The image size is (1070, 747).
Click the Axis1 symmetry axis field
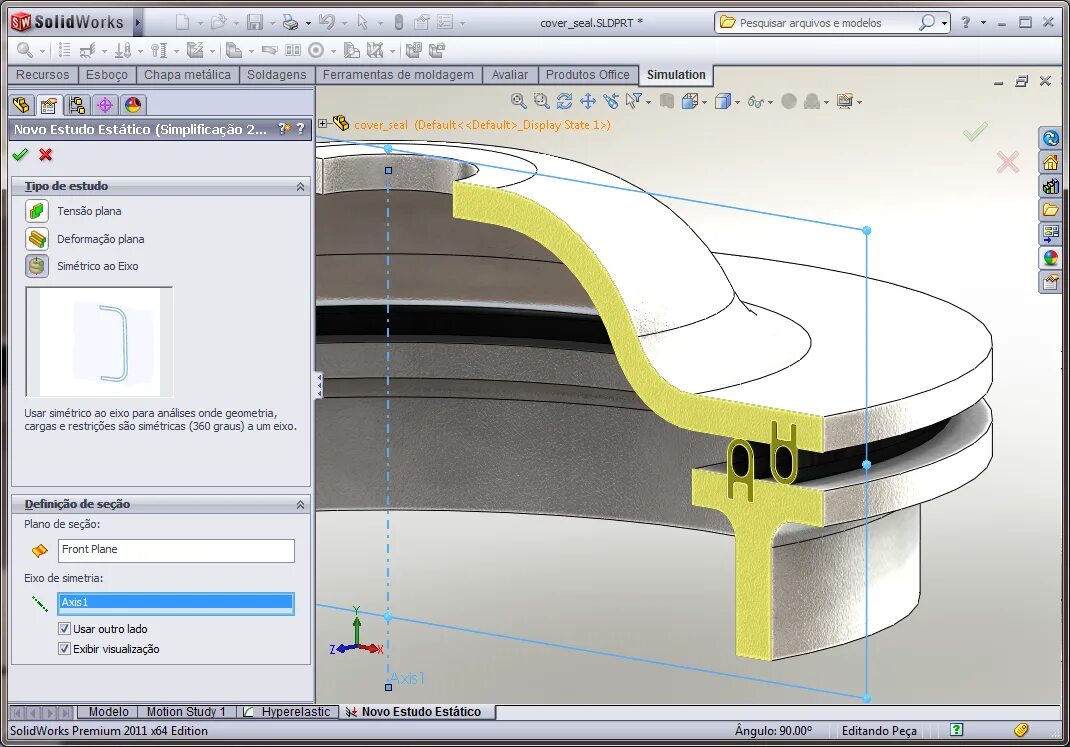click(x=176, y=603)
